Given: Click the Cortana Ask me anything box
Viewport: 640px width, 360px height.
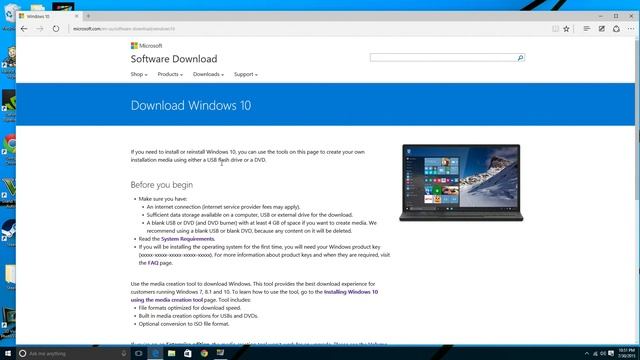Looking at the screenshot, I should pos(73,353).
